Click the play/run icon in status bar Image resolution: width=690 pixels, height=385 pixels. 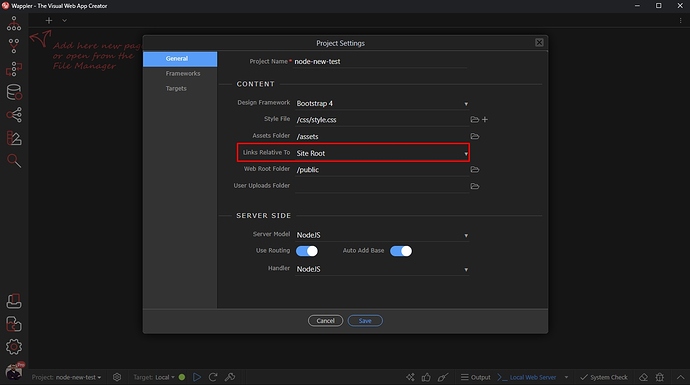coord(197,377)
